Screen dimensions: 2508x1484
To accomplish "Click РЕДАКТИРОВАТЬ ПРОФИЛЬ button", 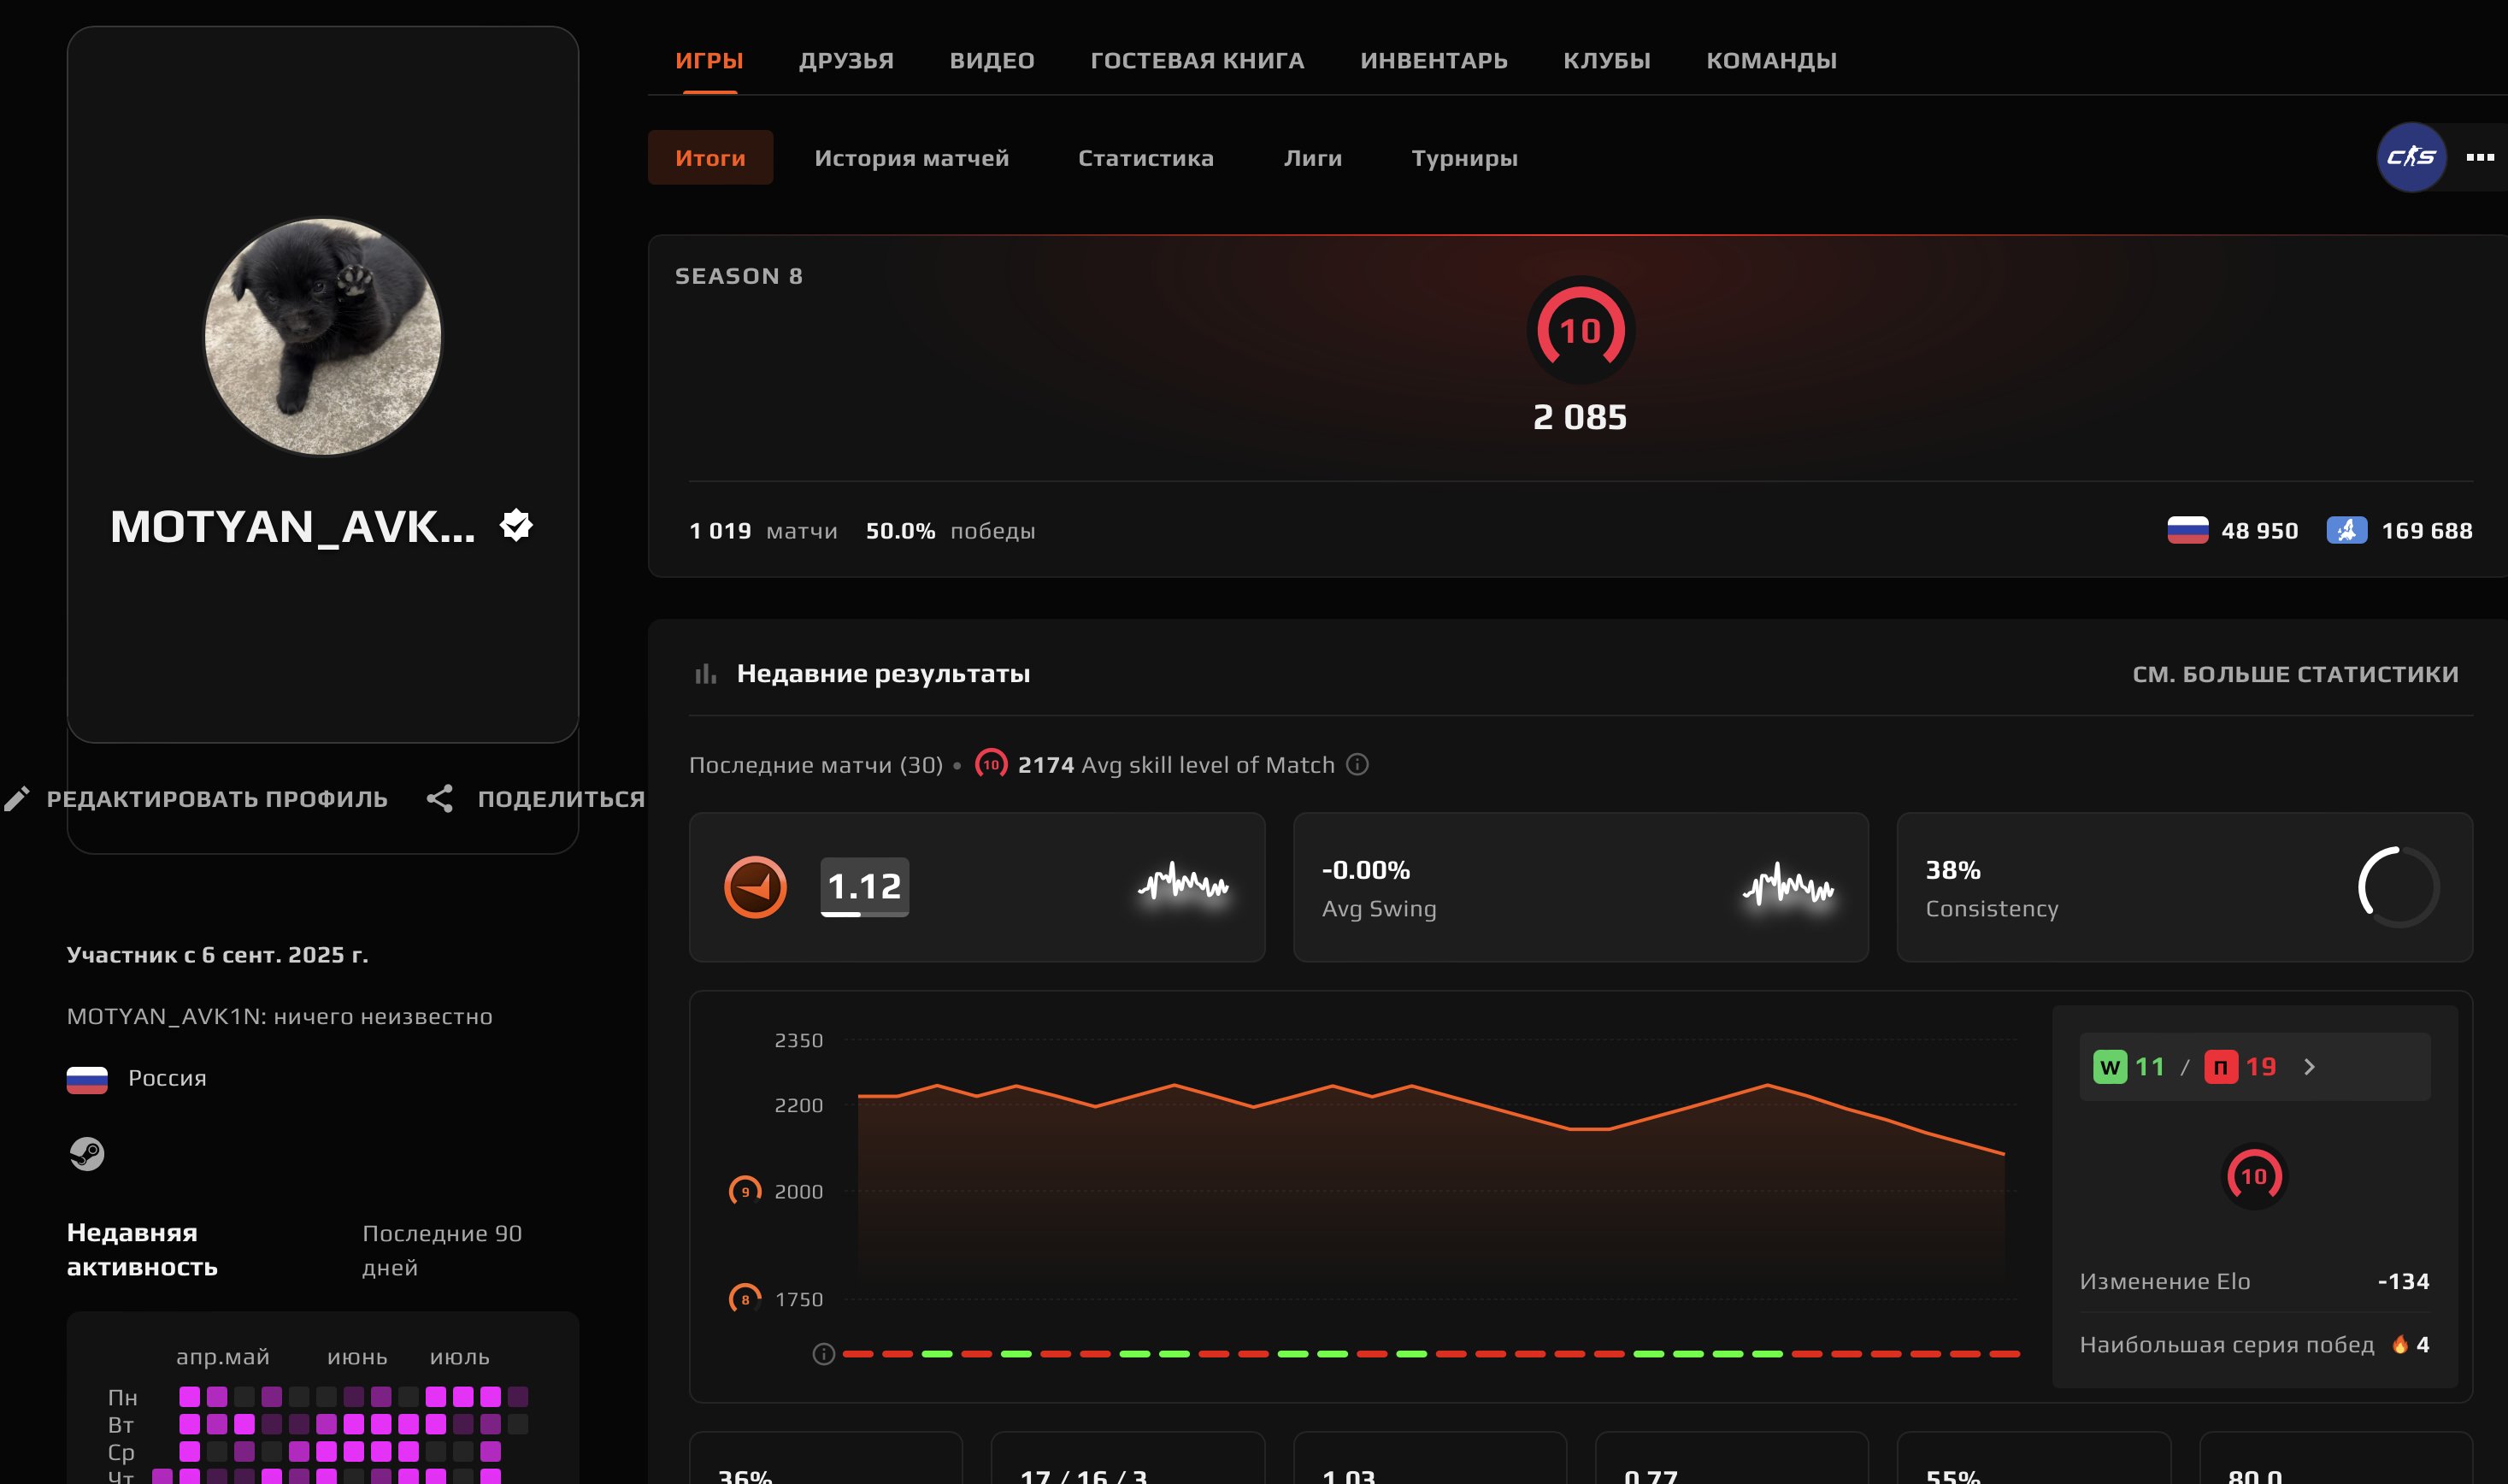I will (x=196, y=798).
